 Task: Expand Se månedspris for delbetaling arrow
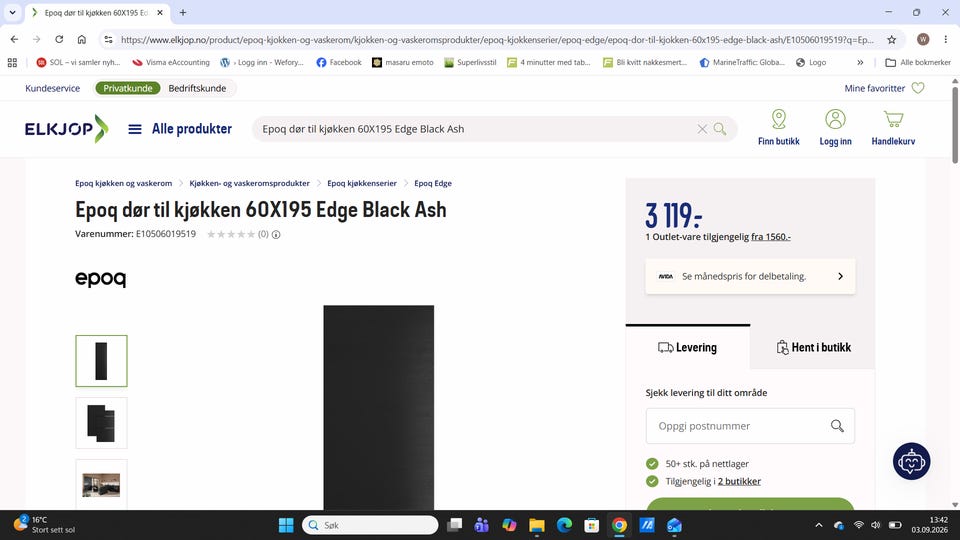click(x=840, y=276)
